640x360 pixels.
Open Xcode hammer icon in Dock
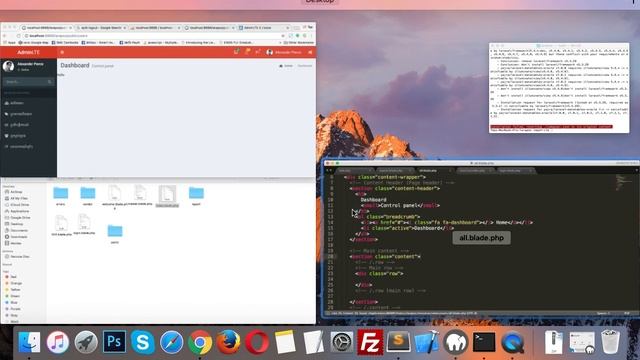(427, 342)
